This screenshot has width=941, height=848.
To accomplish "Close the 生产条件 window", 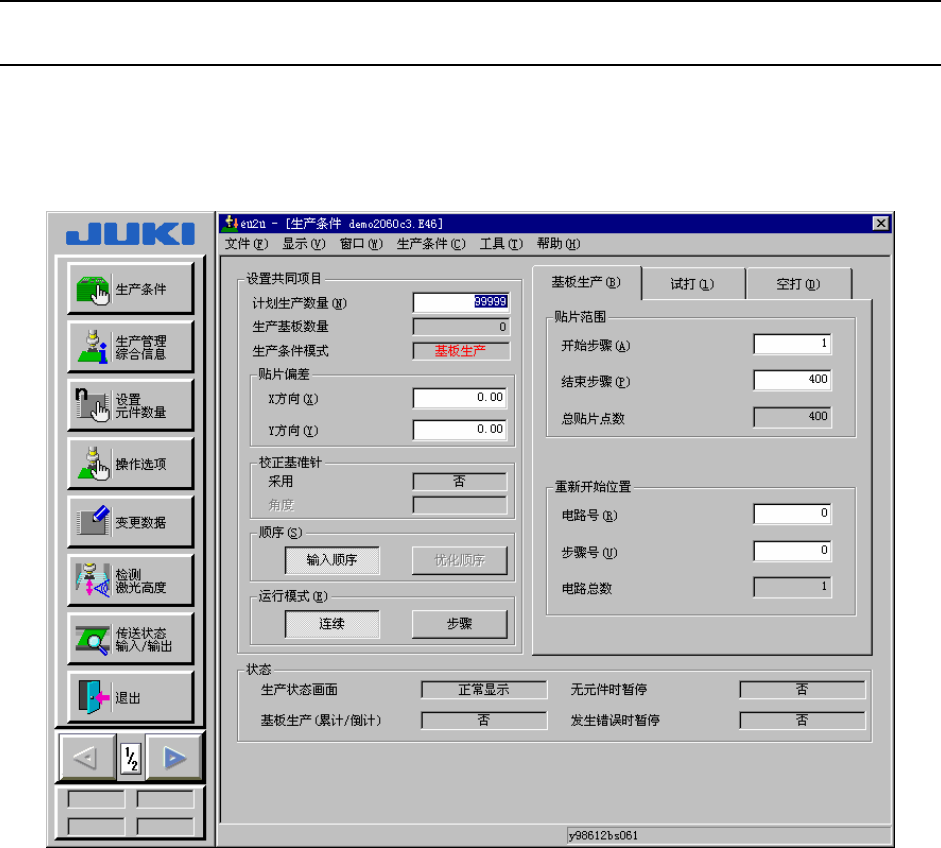I will click(880, 223).
